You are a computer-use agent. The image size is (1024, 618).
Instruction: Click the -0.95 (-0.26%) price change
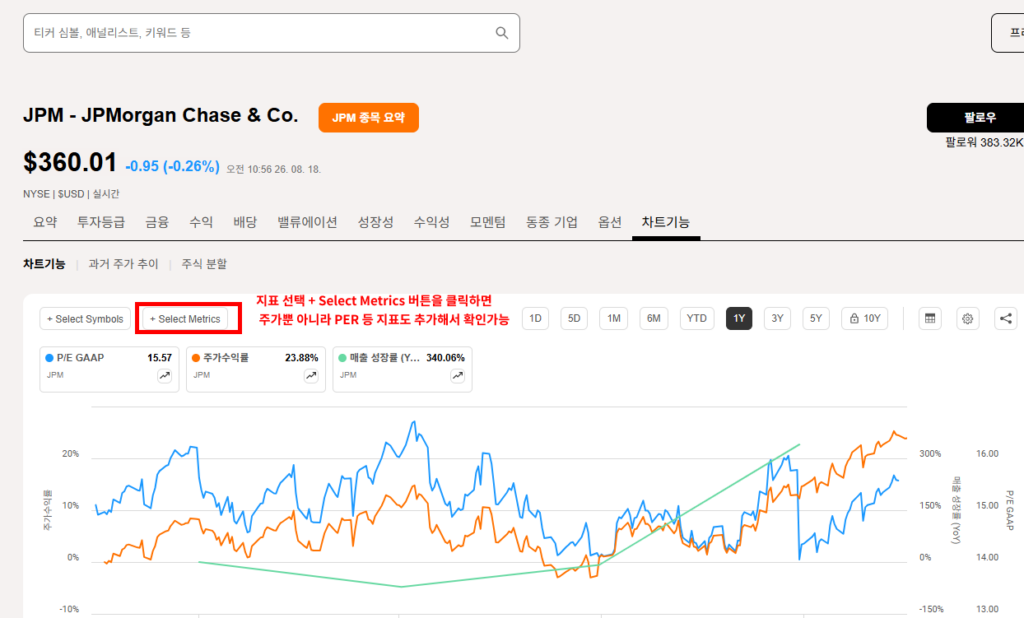tap(172, 167)
